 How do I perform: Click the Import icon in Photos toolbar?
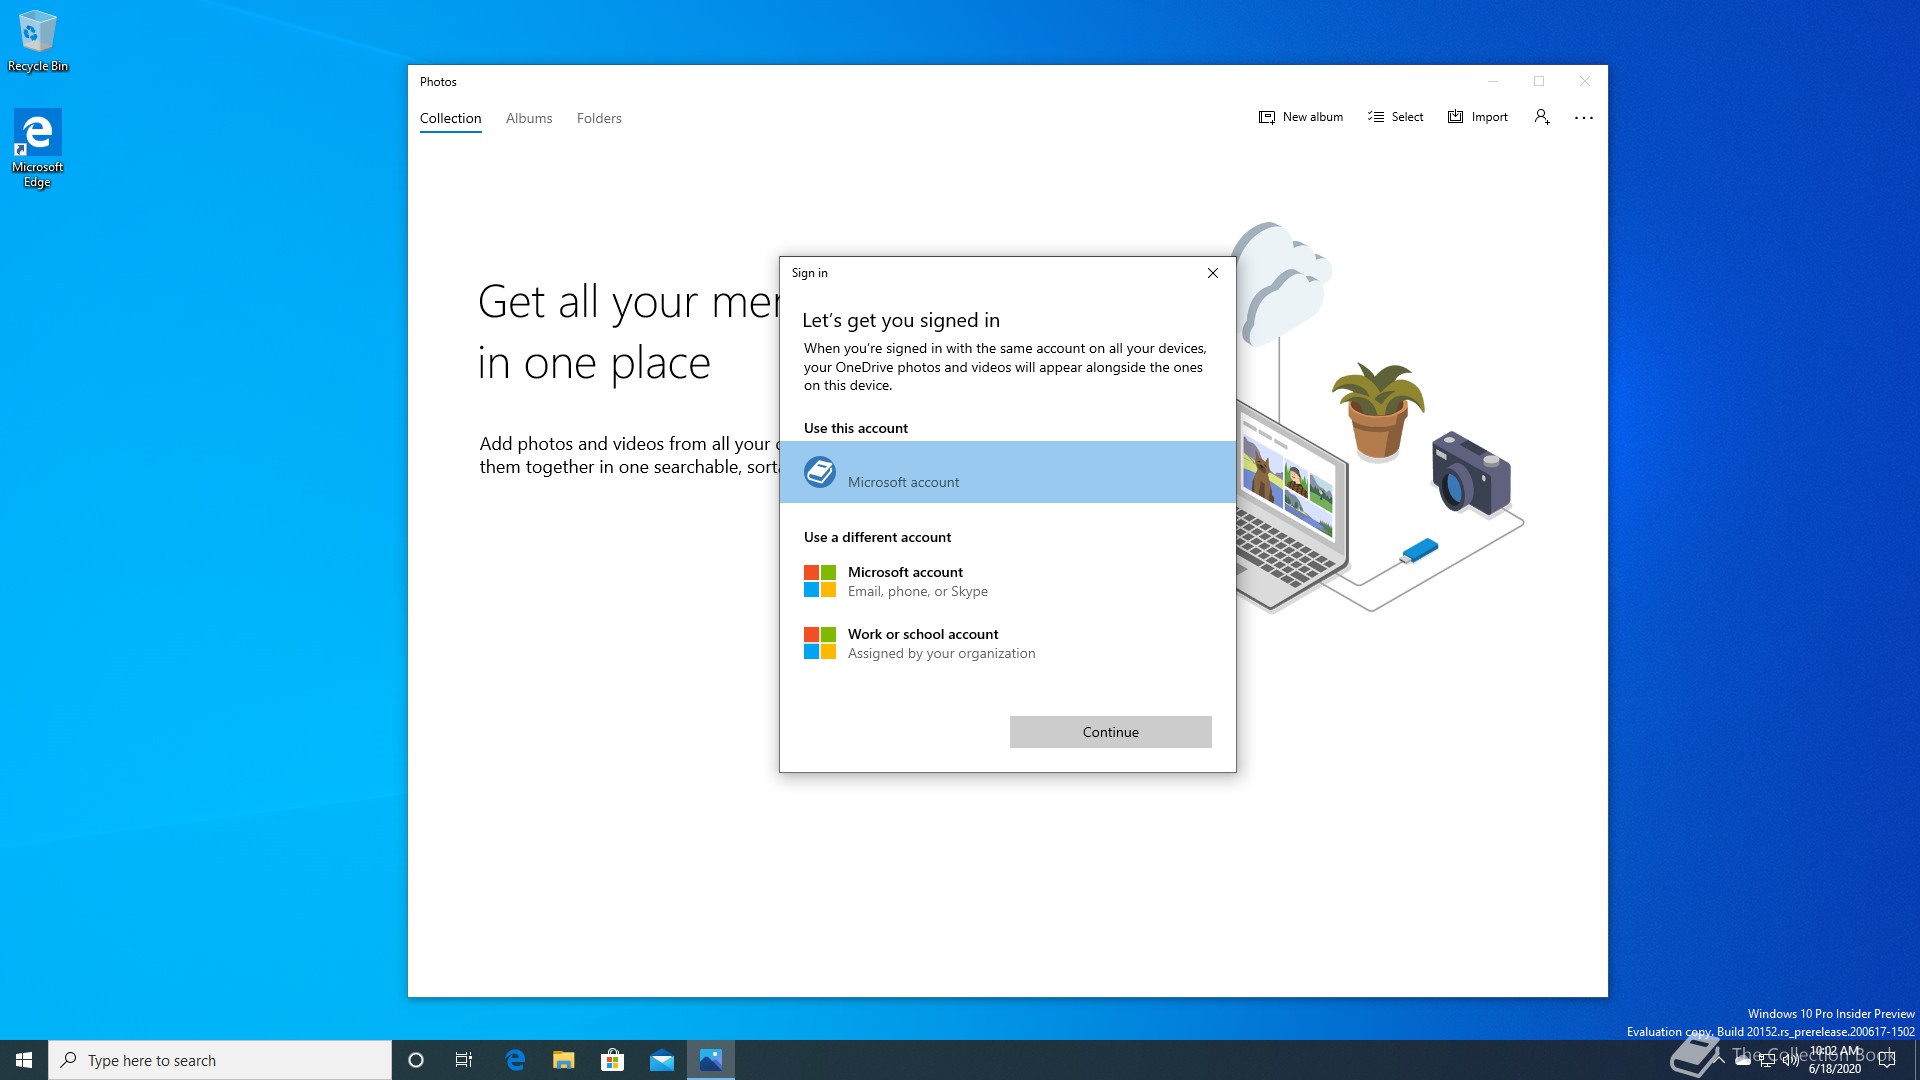[1456, 117]
